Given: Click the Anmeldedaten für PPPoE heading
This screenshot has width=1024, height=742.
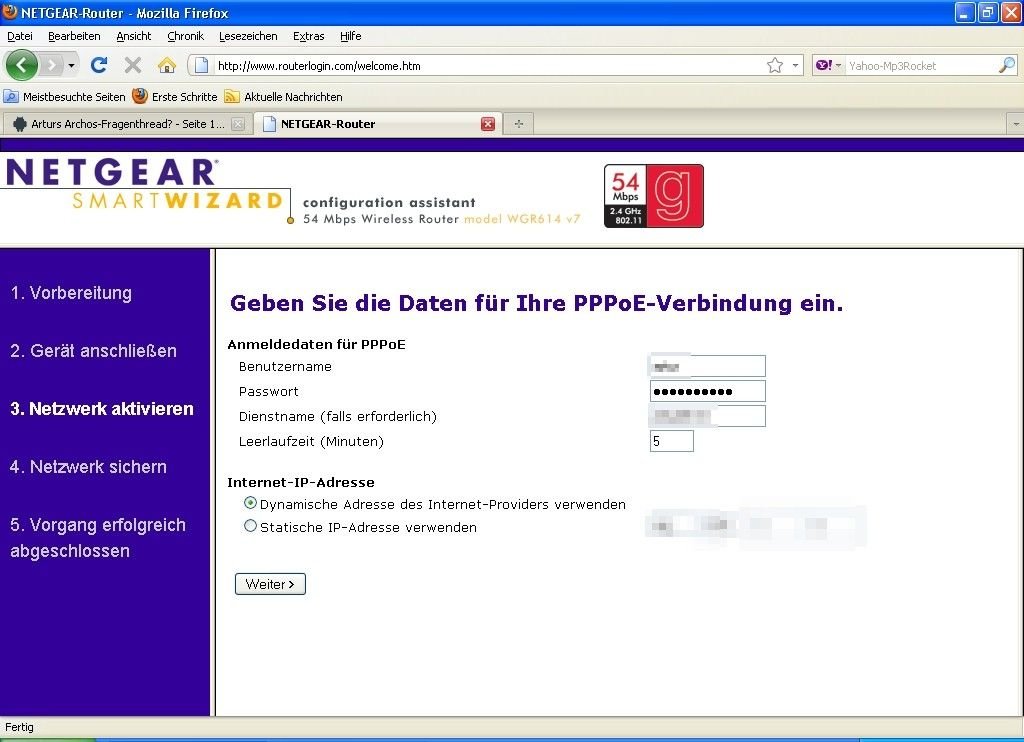Looking at the screenshot, I should click(316, 344).
